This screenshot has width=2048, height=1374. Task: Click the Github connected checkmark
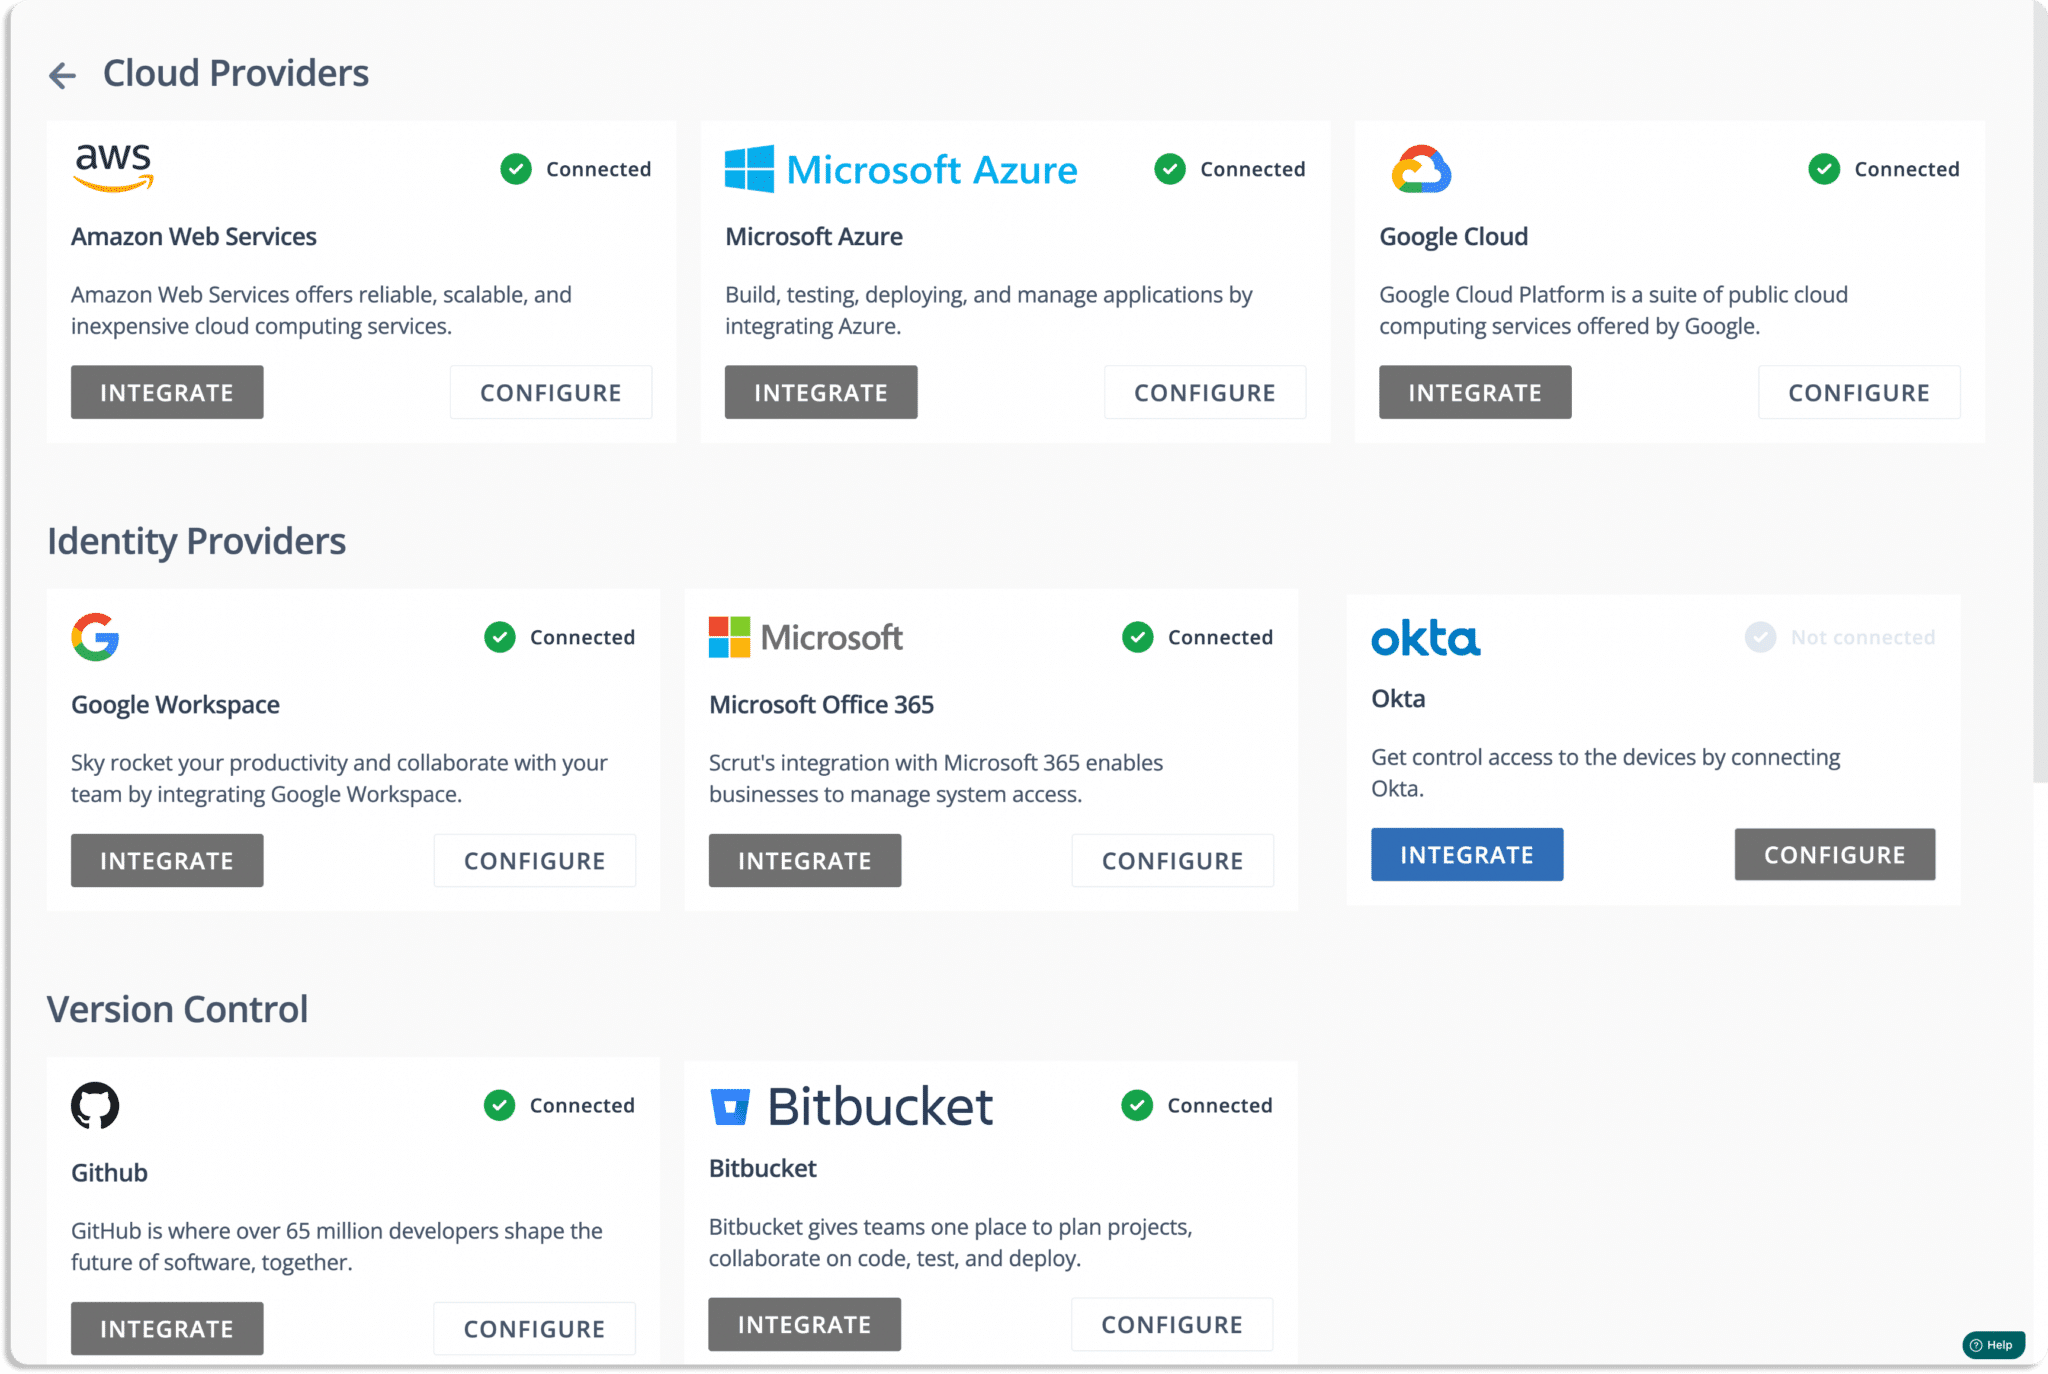click(500, 1105)
